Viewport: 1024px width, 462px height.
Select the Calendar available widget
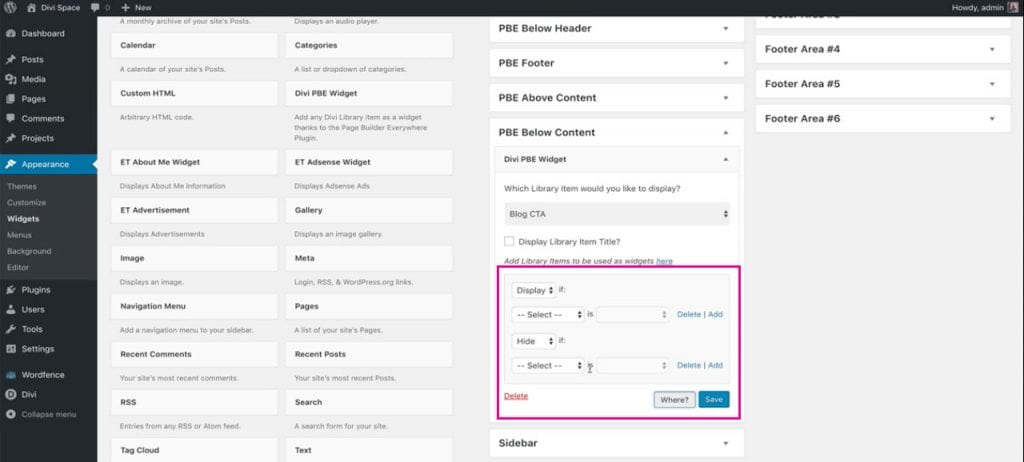tap(195, 46)
